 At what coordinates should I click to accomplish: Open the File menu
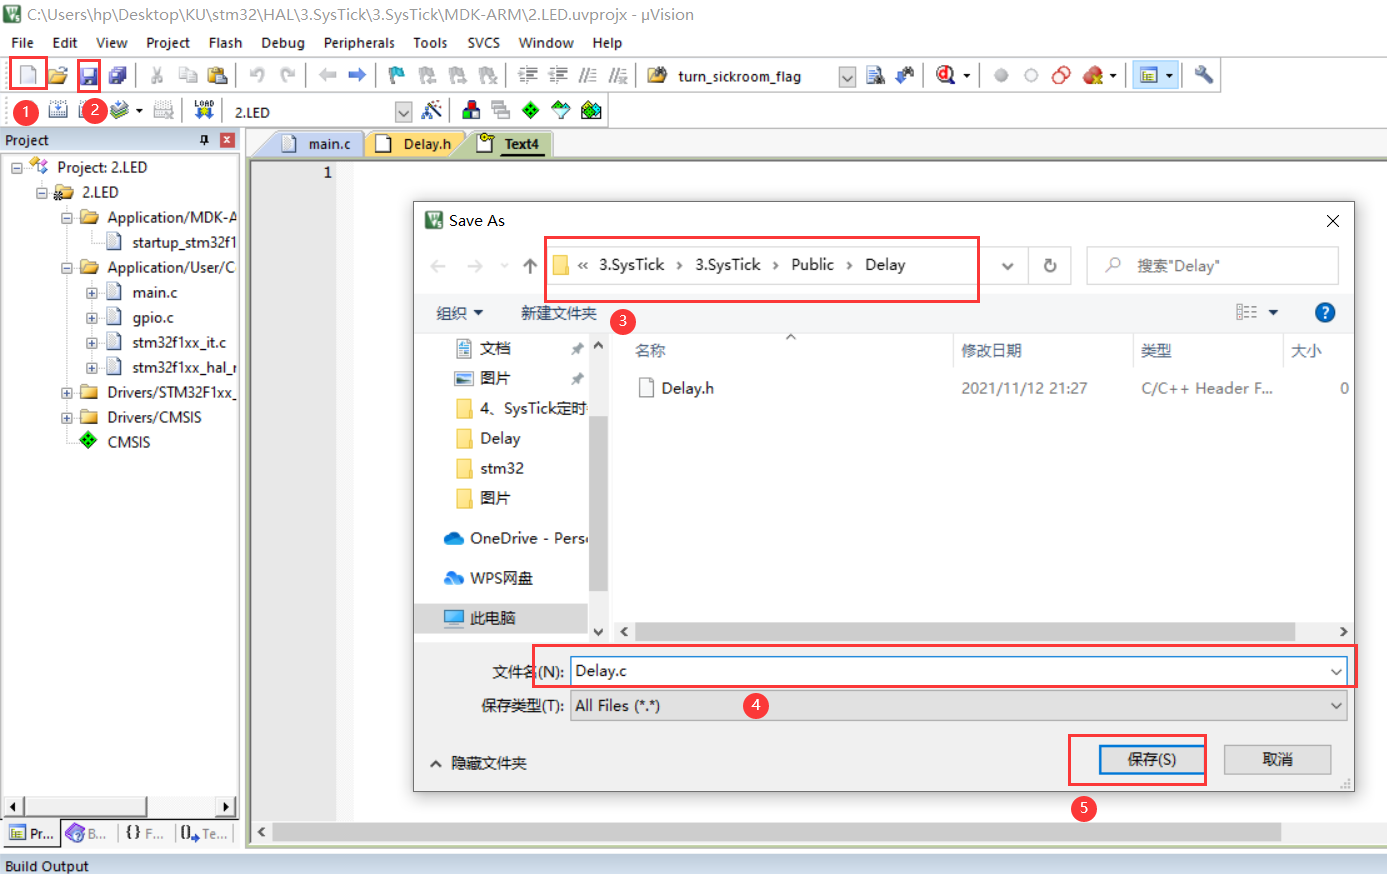[x=22, y=43]
